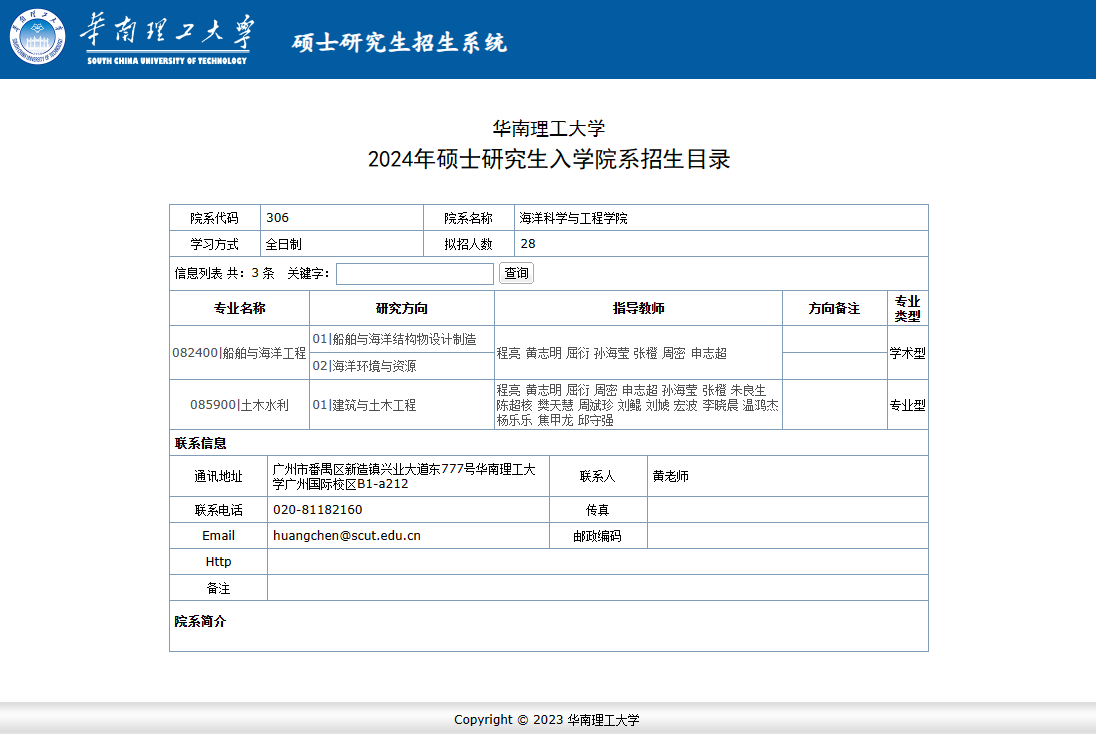The height and width of the screenshot is (734, 1096).
Task: Focus the 关键字 keyword input field
Action: (414, 273)
